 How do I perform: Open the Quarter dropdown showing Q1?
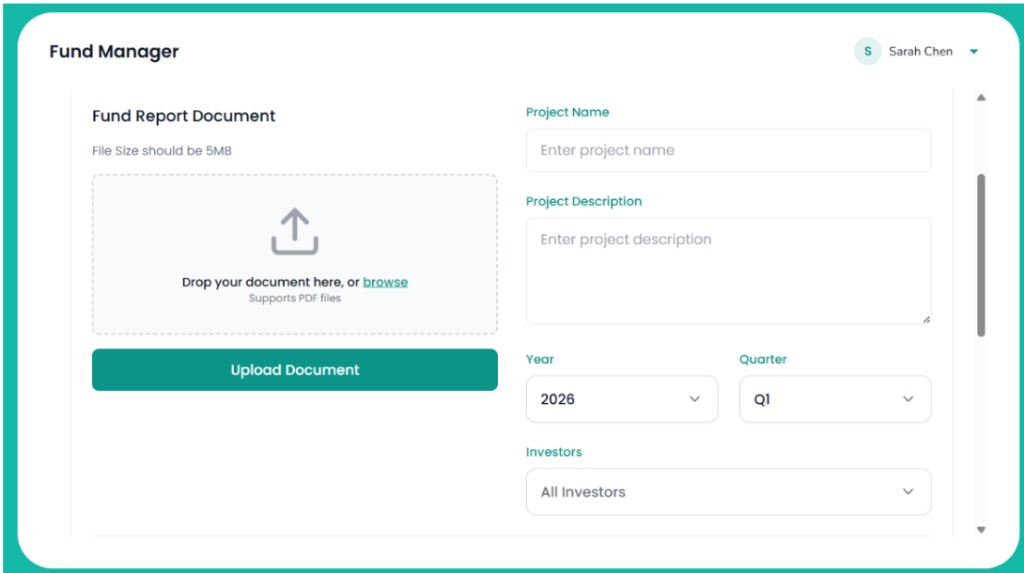(x=835, y=399)
